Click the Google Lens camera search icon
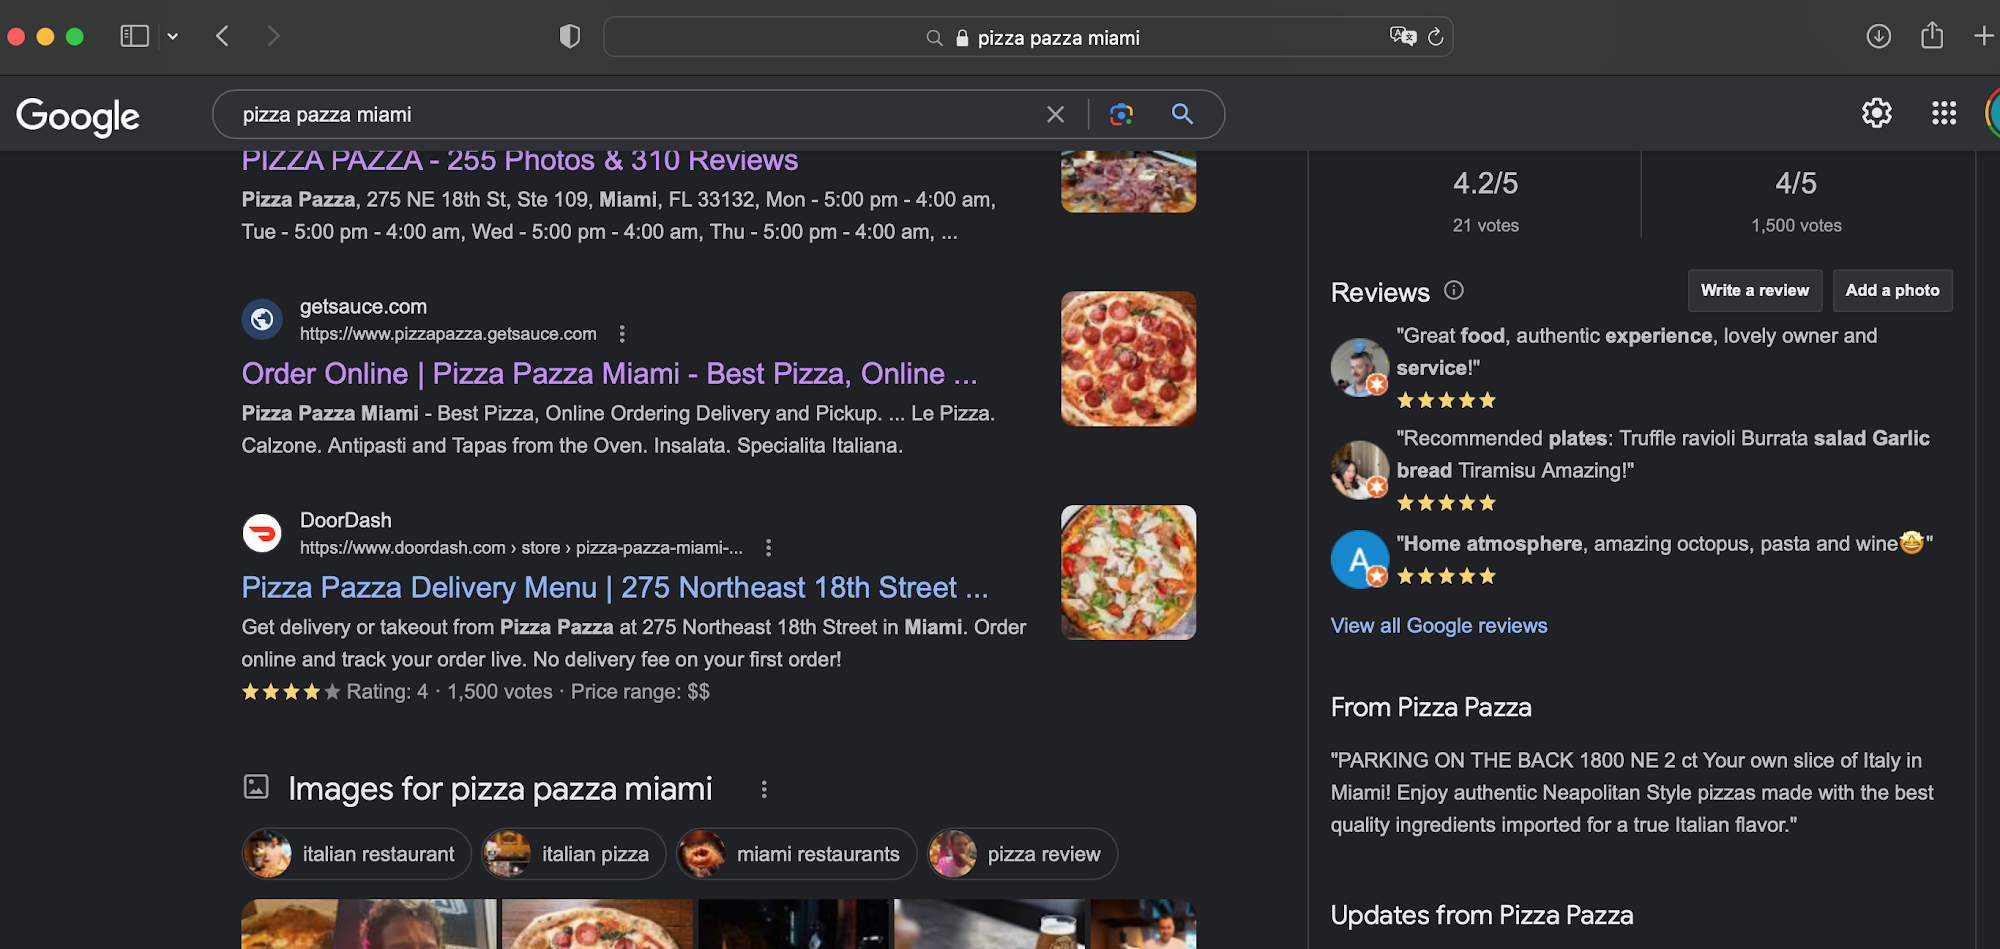The height and width of the screenshot is (949, 2000). point(1121,115)
